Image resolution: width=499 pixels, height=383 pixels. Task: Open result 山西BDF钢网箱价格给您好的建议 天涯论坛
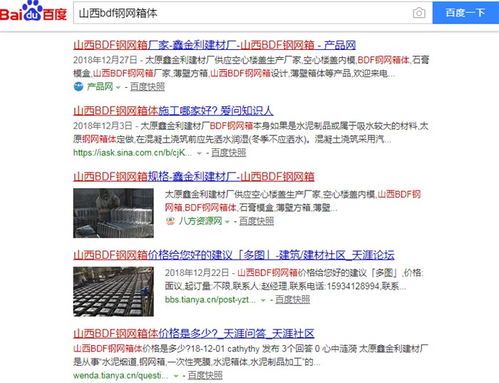234,255
